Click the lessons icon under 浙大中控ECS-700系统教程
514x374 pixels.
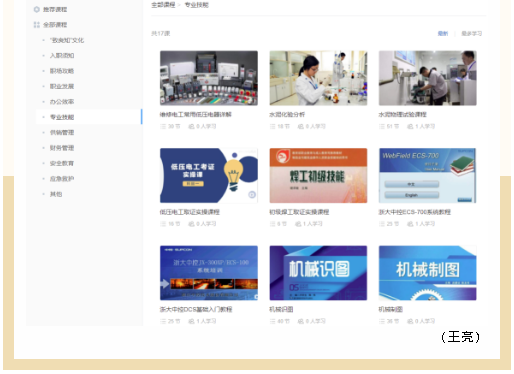pos(382,224)
